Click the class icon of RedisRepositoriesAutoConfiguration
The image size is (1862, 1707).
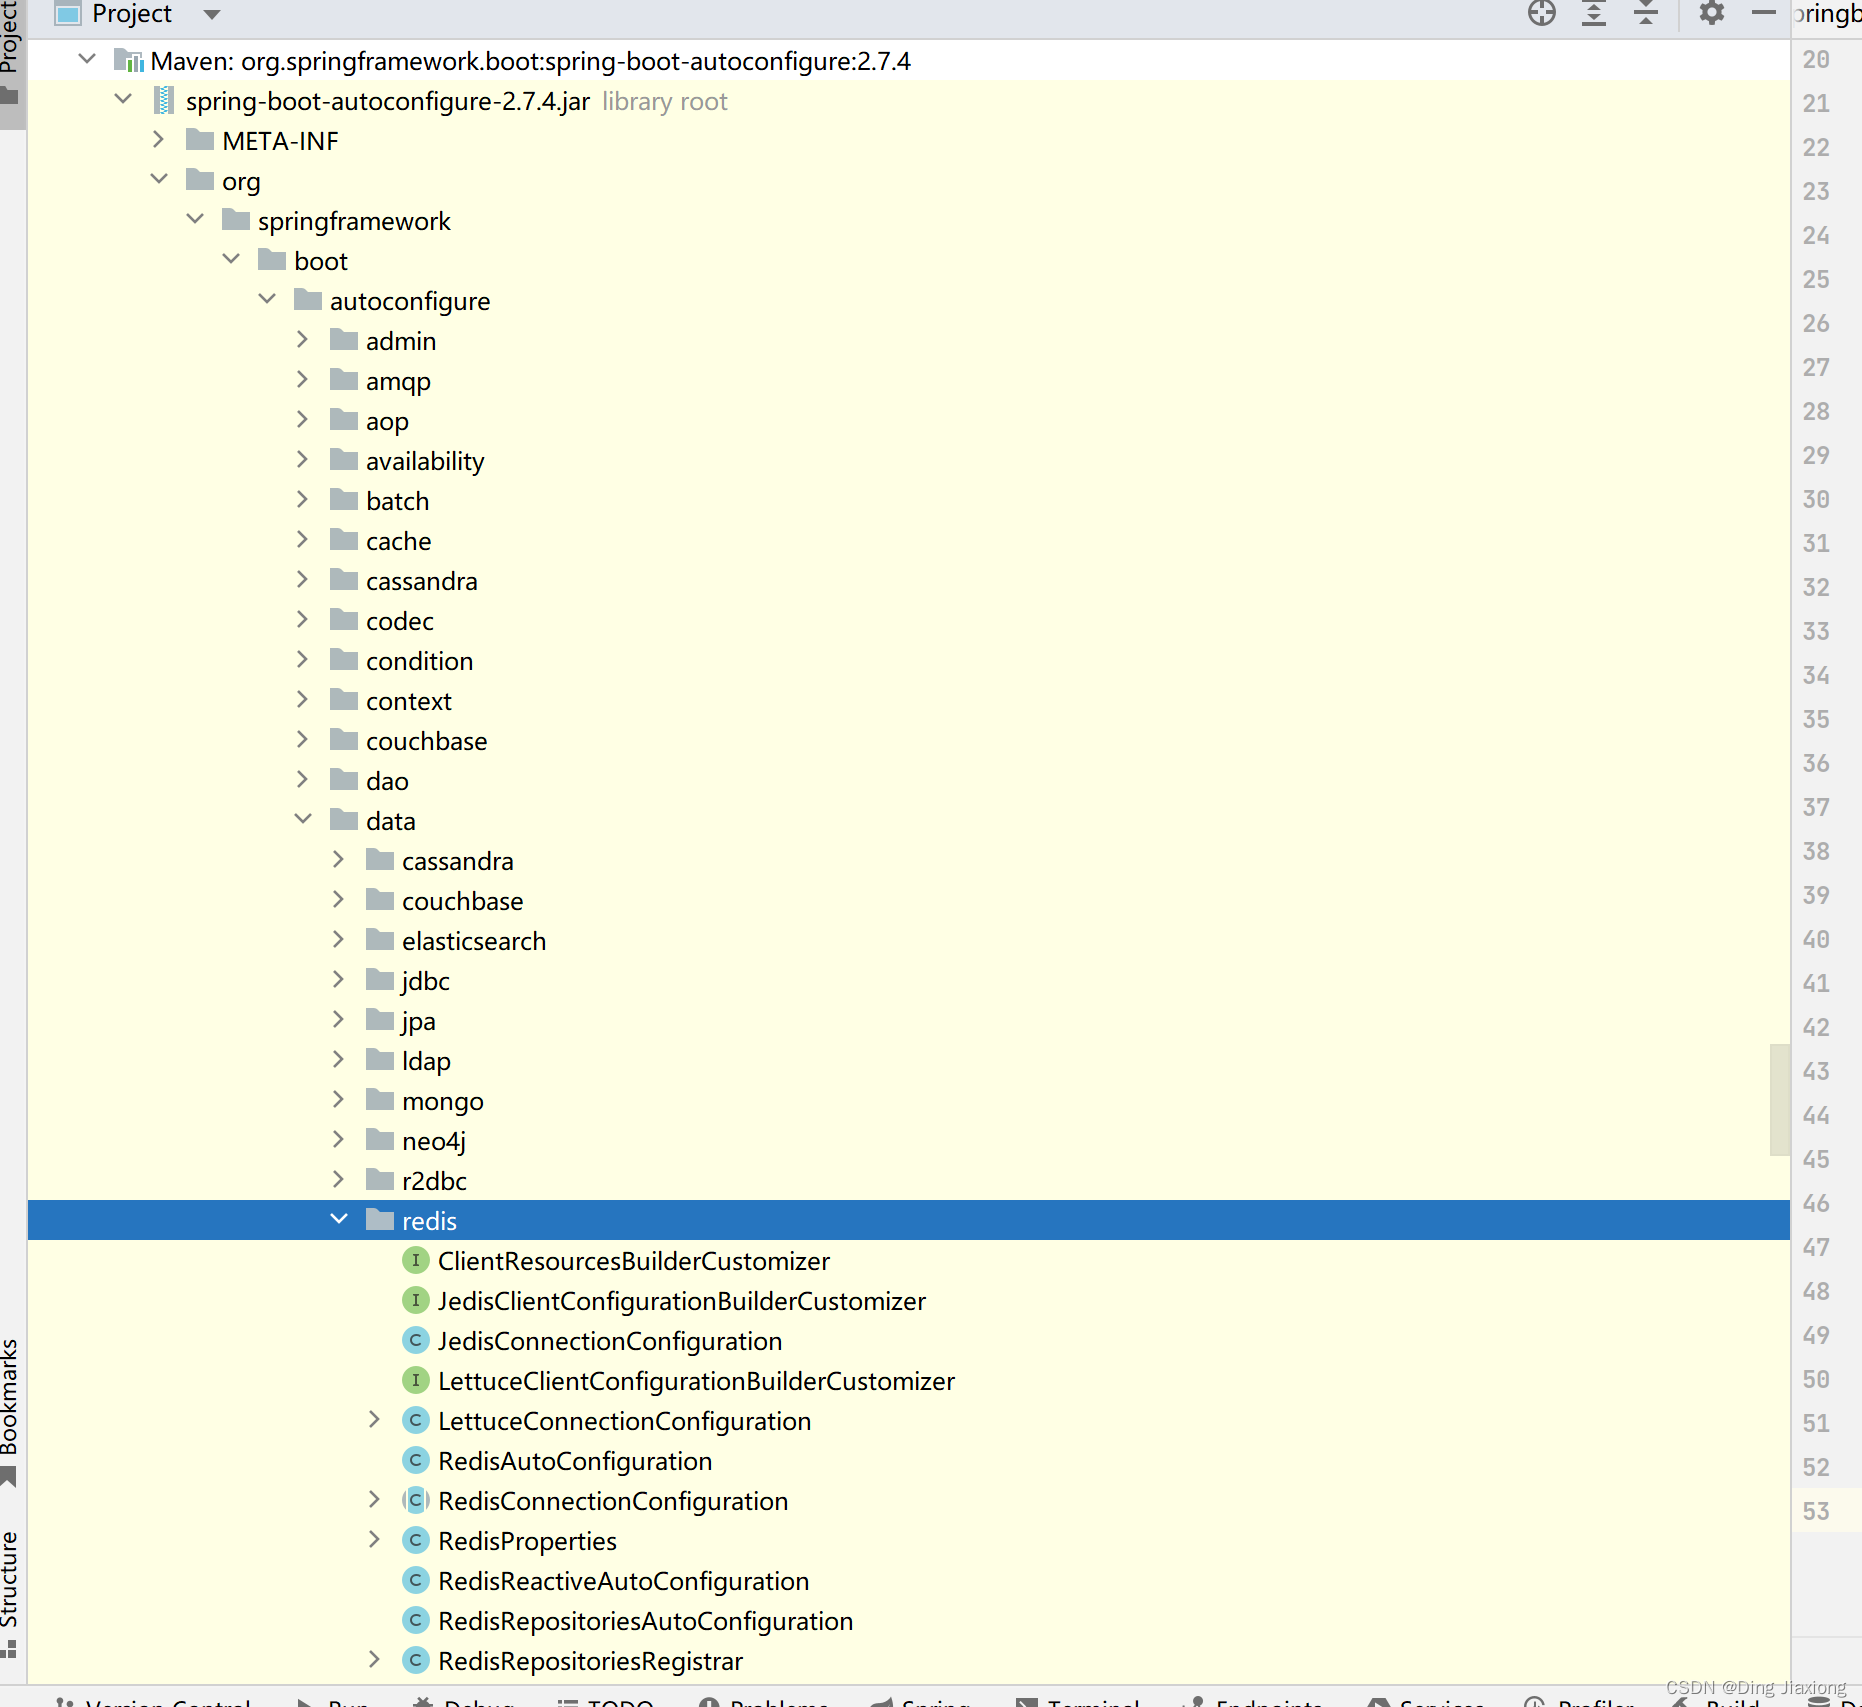click(415, 1621)
